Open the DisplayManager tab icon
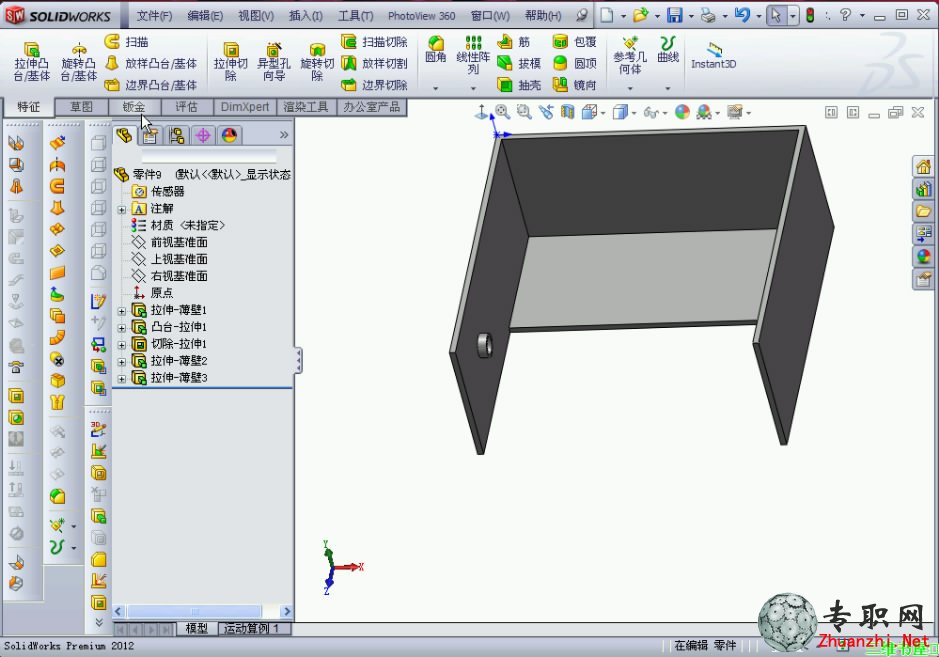 (229, 136)
